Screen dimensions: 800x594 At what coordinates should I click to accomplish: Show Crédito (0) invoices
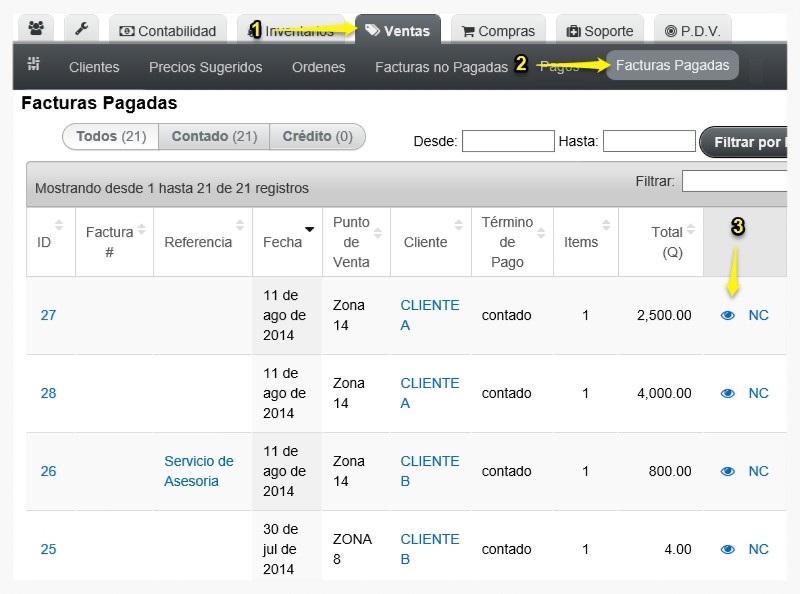(x=317, y=136)
